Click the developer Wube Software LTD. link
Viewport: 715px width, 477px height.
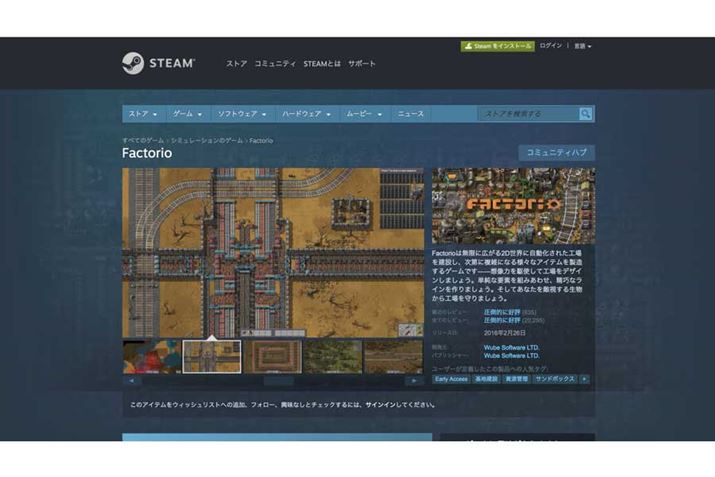pos(511,347)
